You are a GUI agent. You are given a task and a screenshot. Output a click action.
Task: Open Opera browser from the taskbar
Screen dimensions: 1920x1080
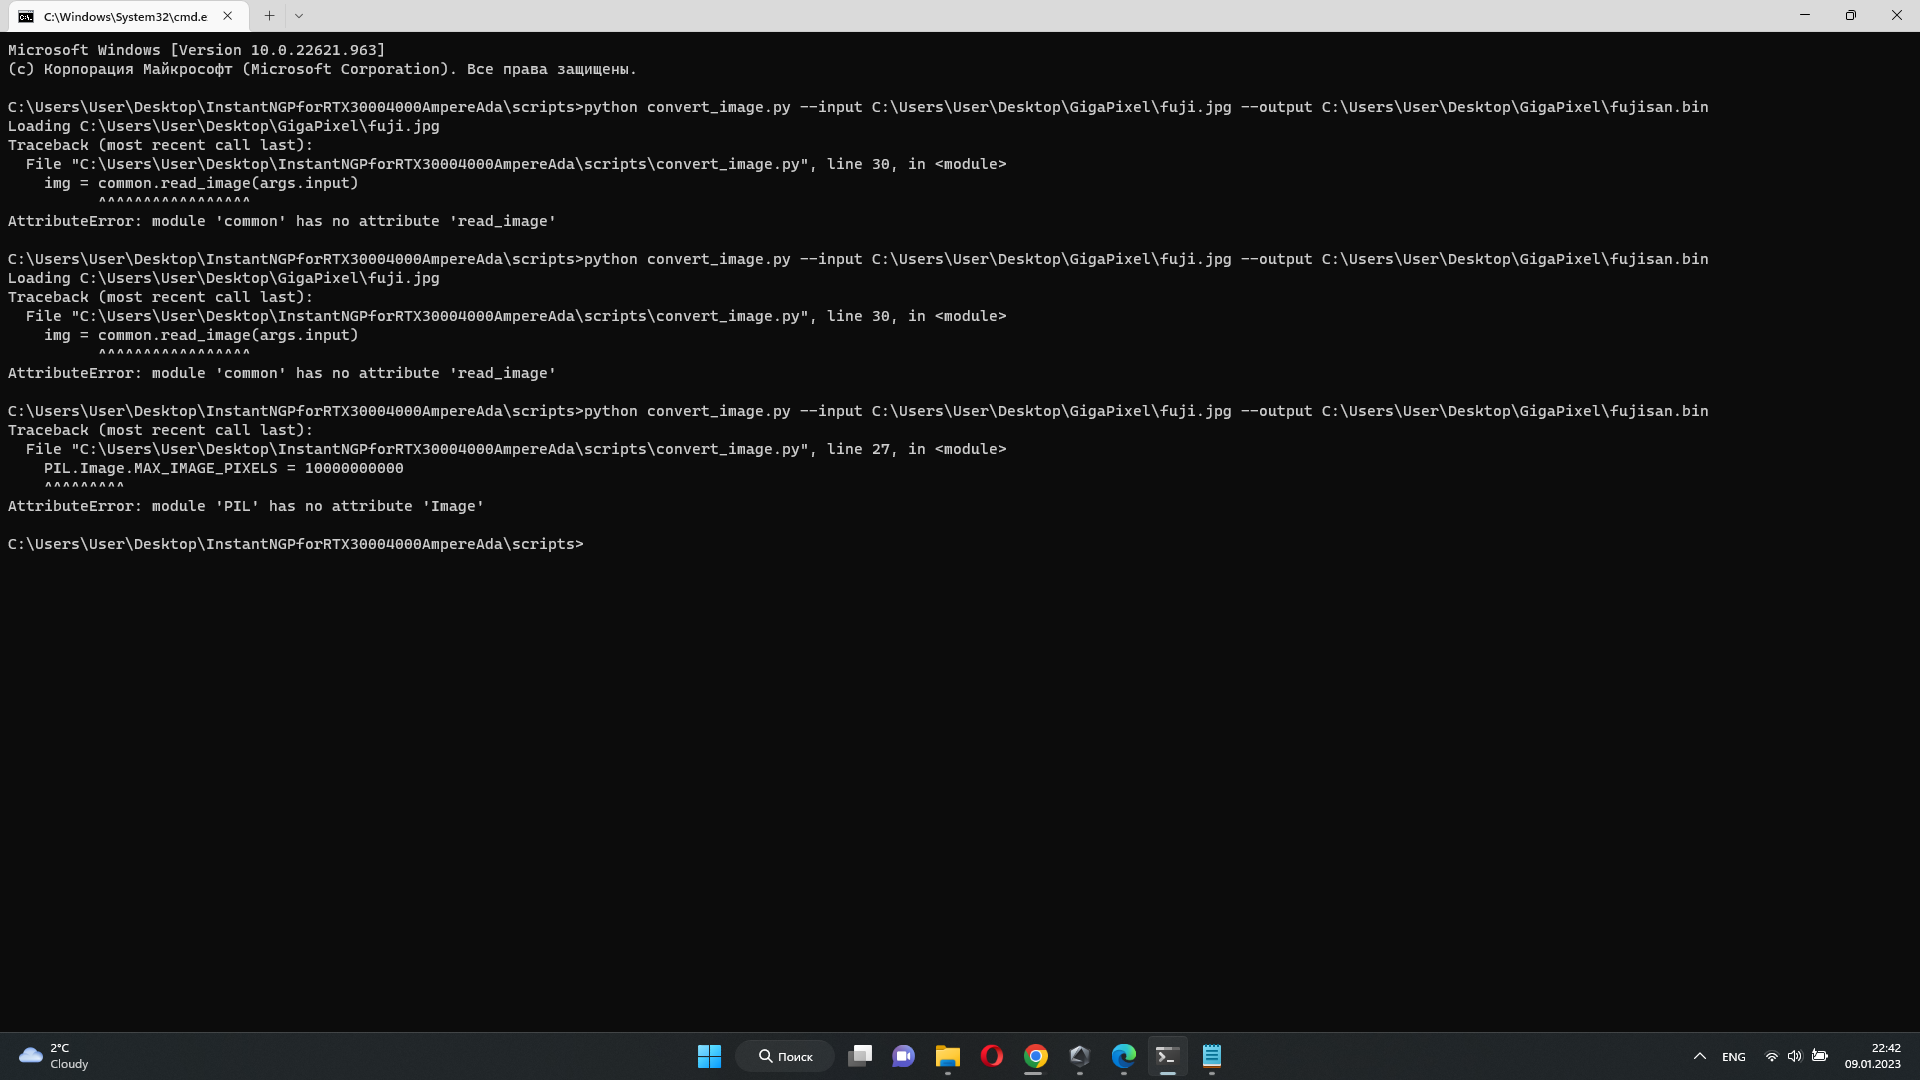click(x=991, y=1056)
